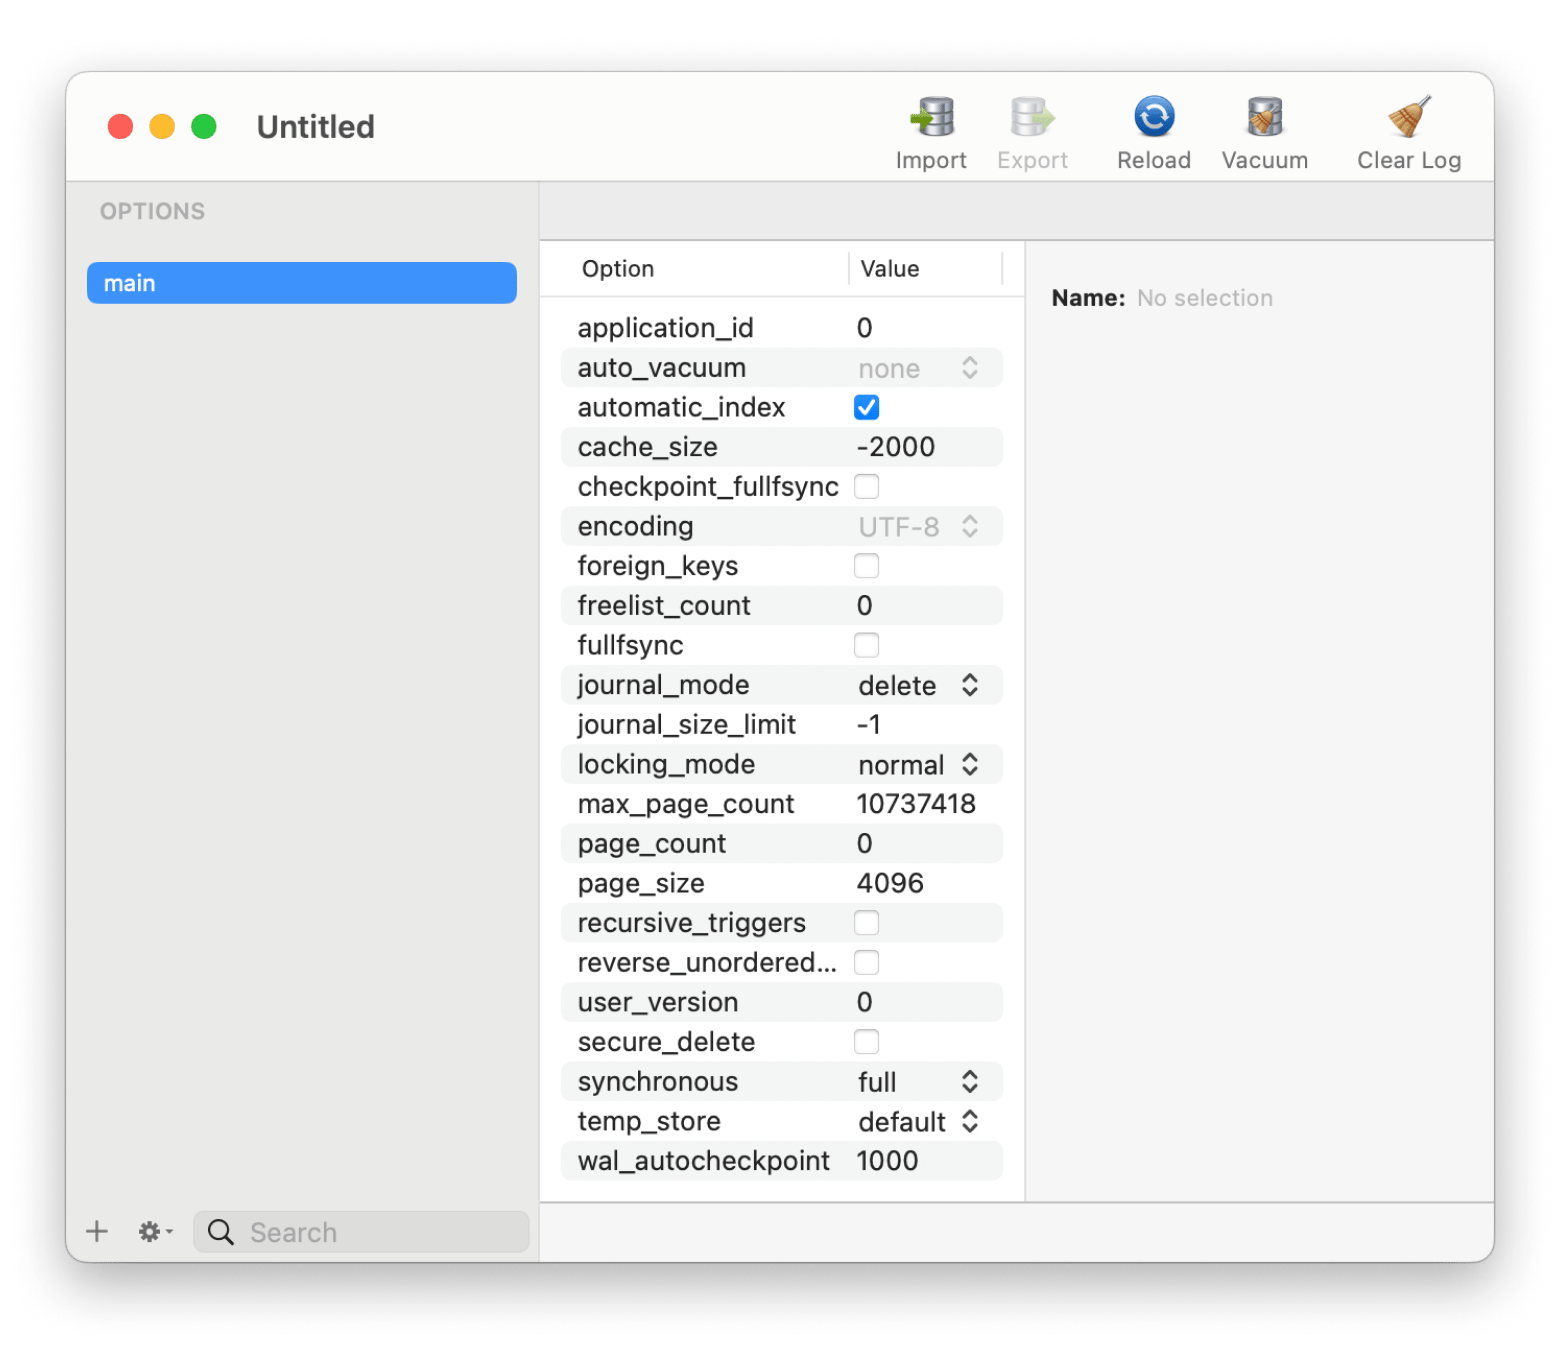Click the plus icon in sidebar footer

97,1231
